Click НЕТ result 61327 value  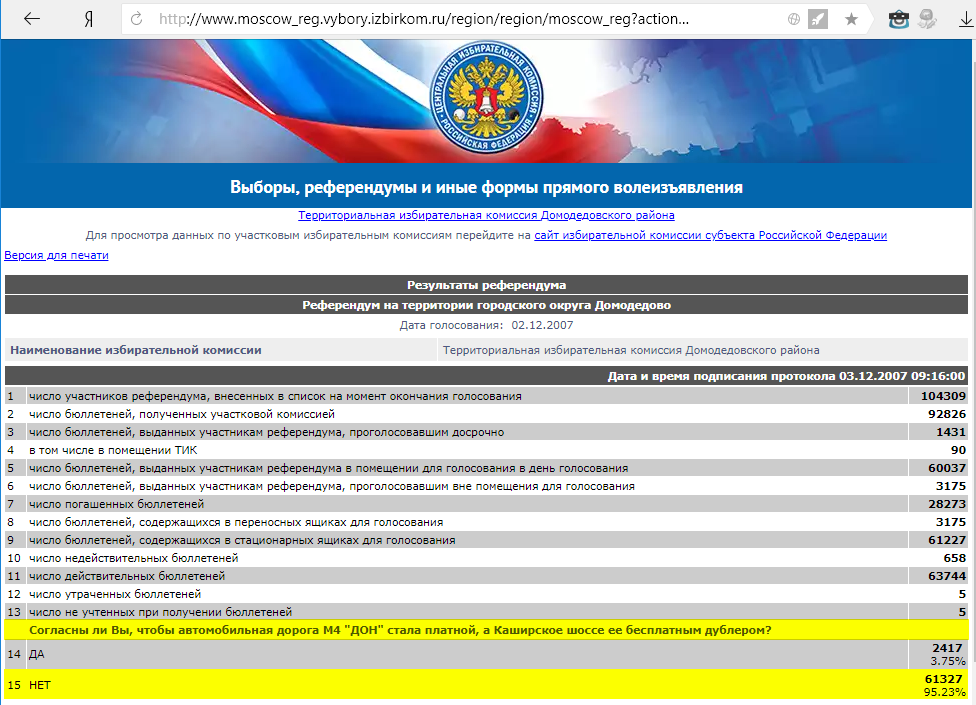(x=944, y=679)
